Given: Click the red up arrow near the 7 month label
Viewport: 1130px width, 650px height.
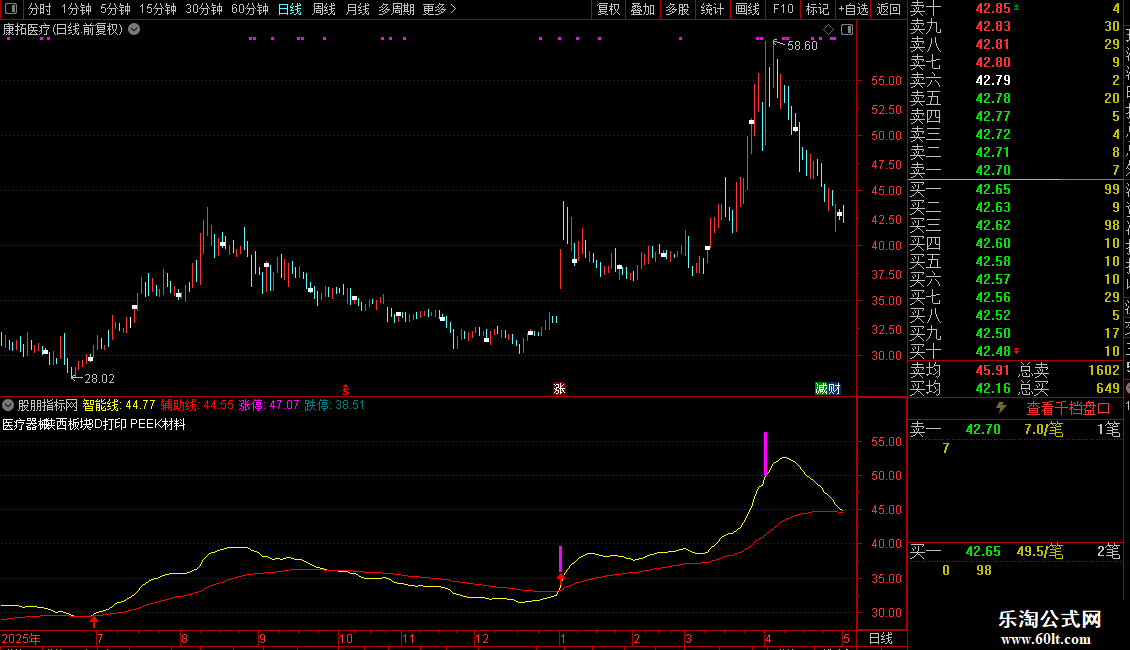Looking at the screenshot, I should pos(94,620).
